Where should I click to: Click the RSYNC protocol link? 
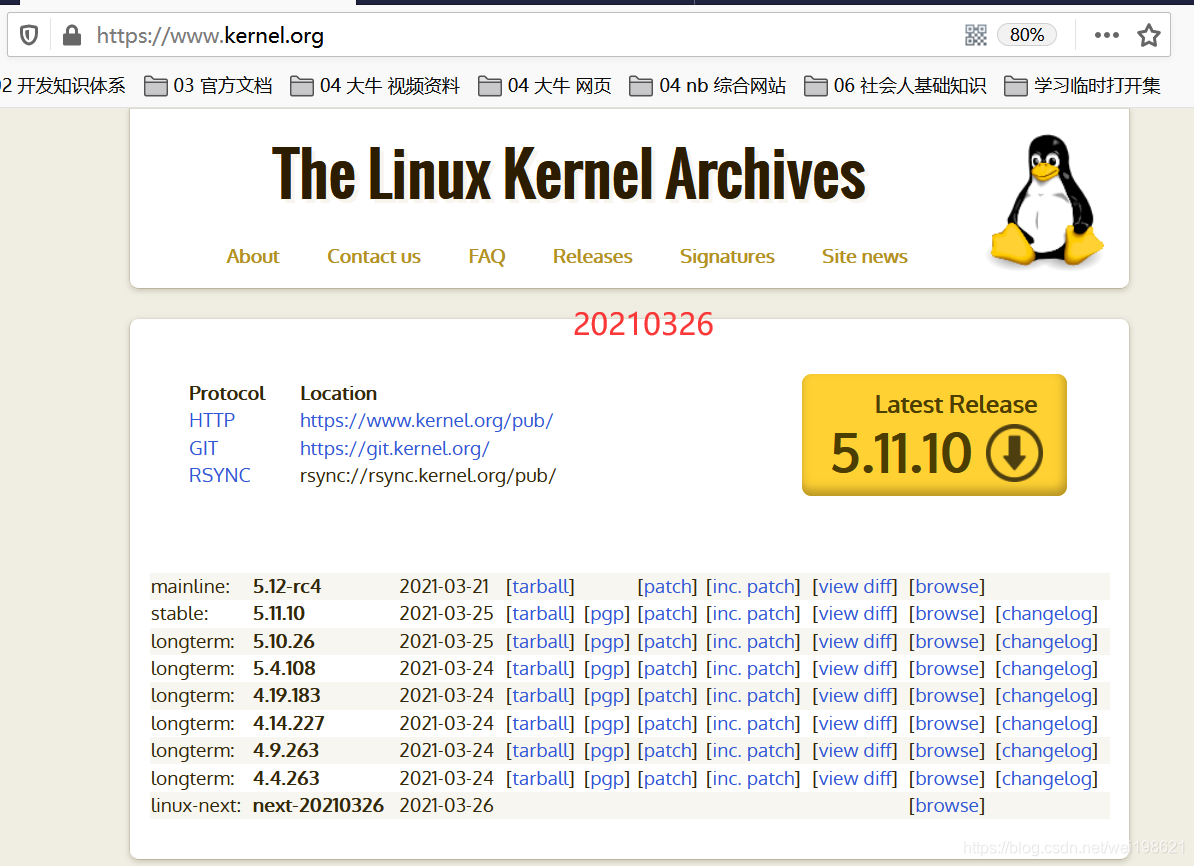[x=219, y=475]
